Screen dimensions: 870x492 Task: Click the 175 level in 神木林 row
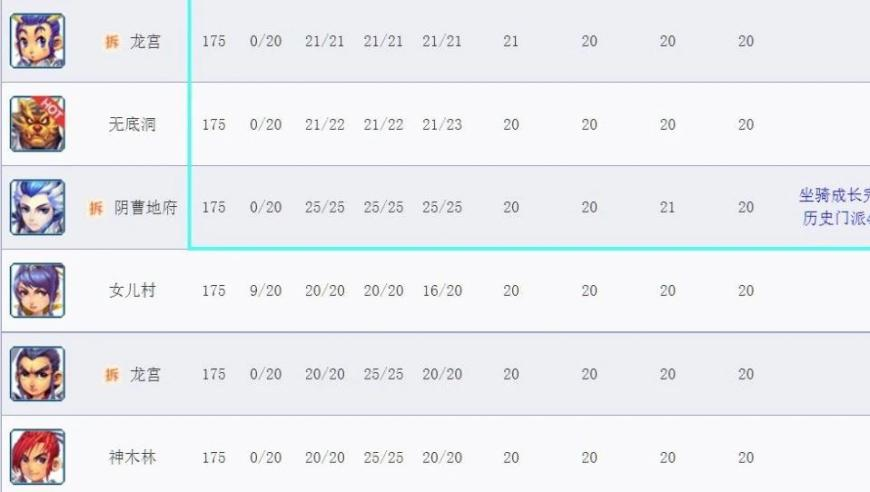click(214, 458)
